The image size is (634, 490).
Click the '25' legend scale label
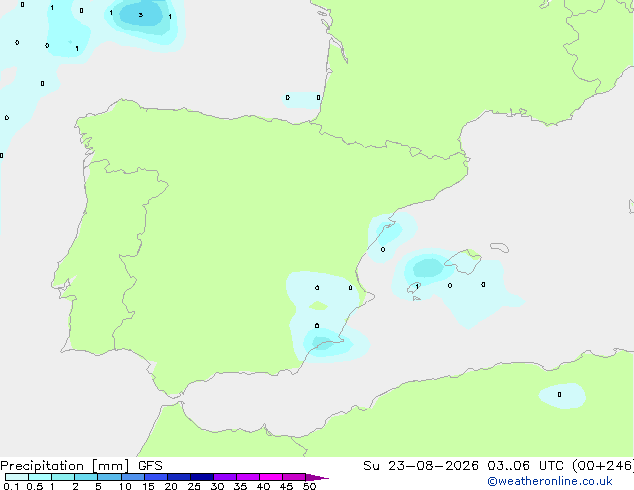[194, 486]
